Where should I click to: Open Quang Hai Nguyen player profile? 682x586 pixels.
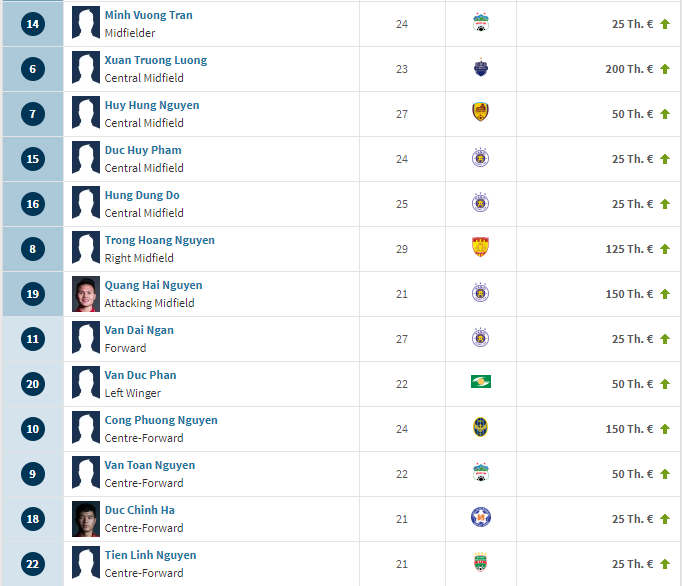[x=153, y=285]
